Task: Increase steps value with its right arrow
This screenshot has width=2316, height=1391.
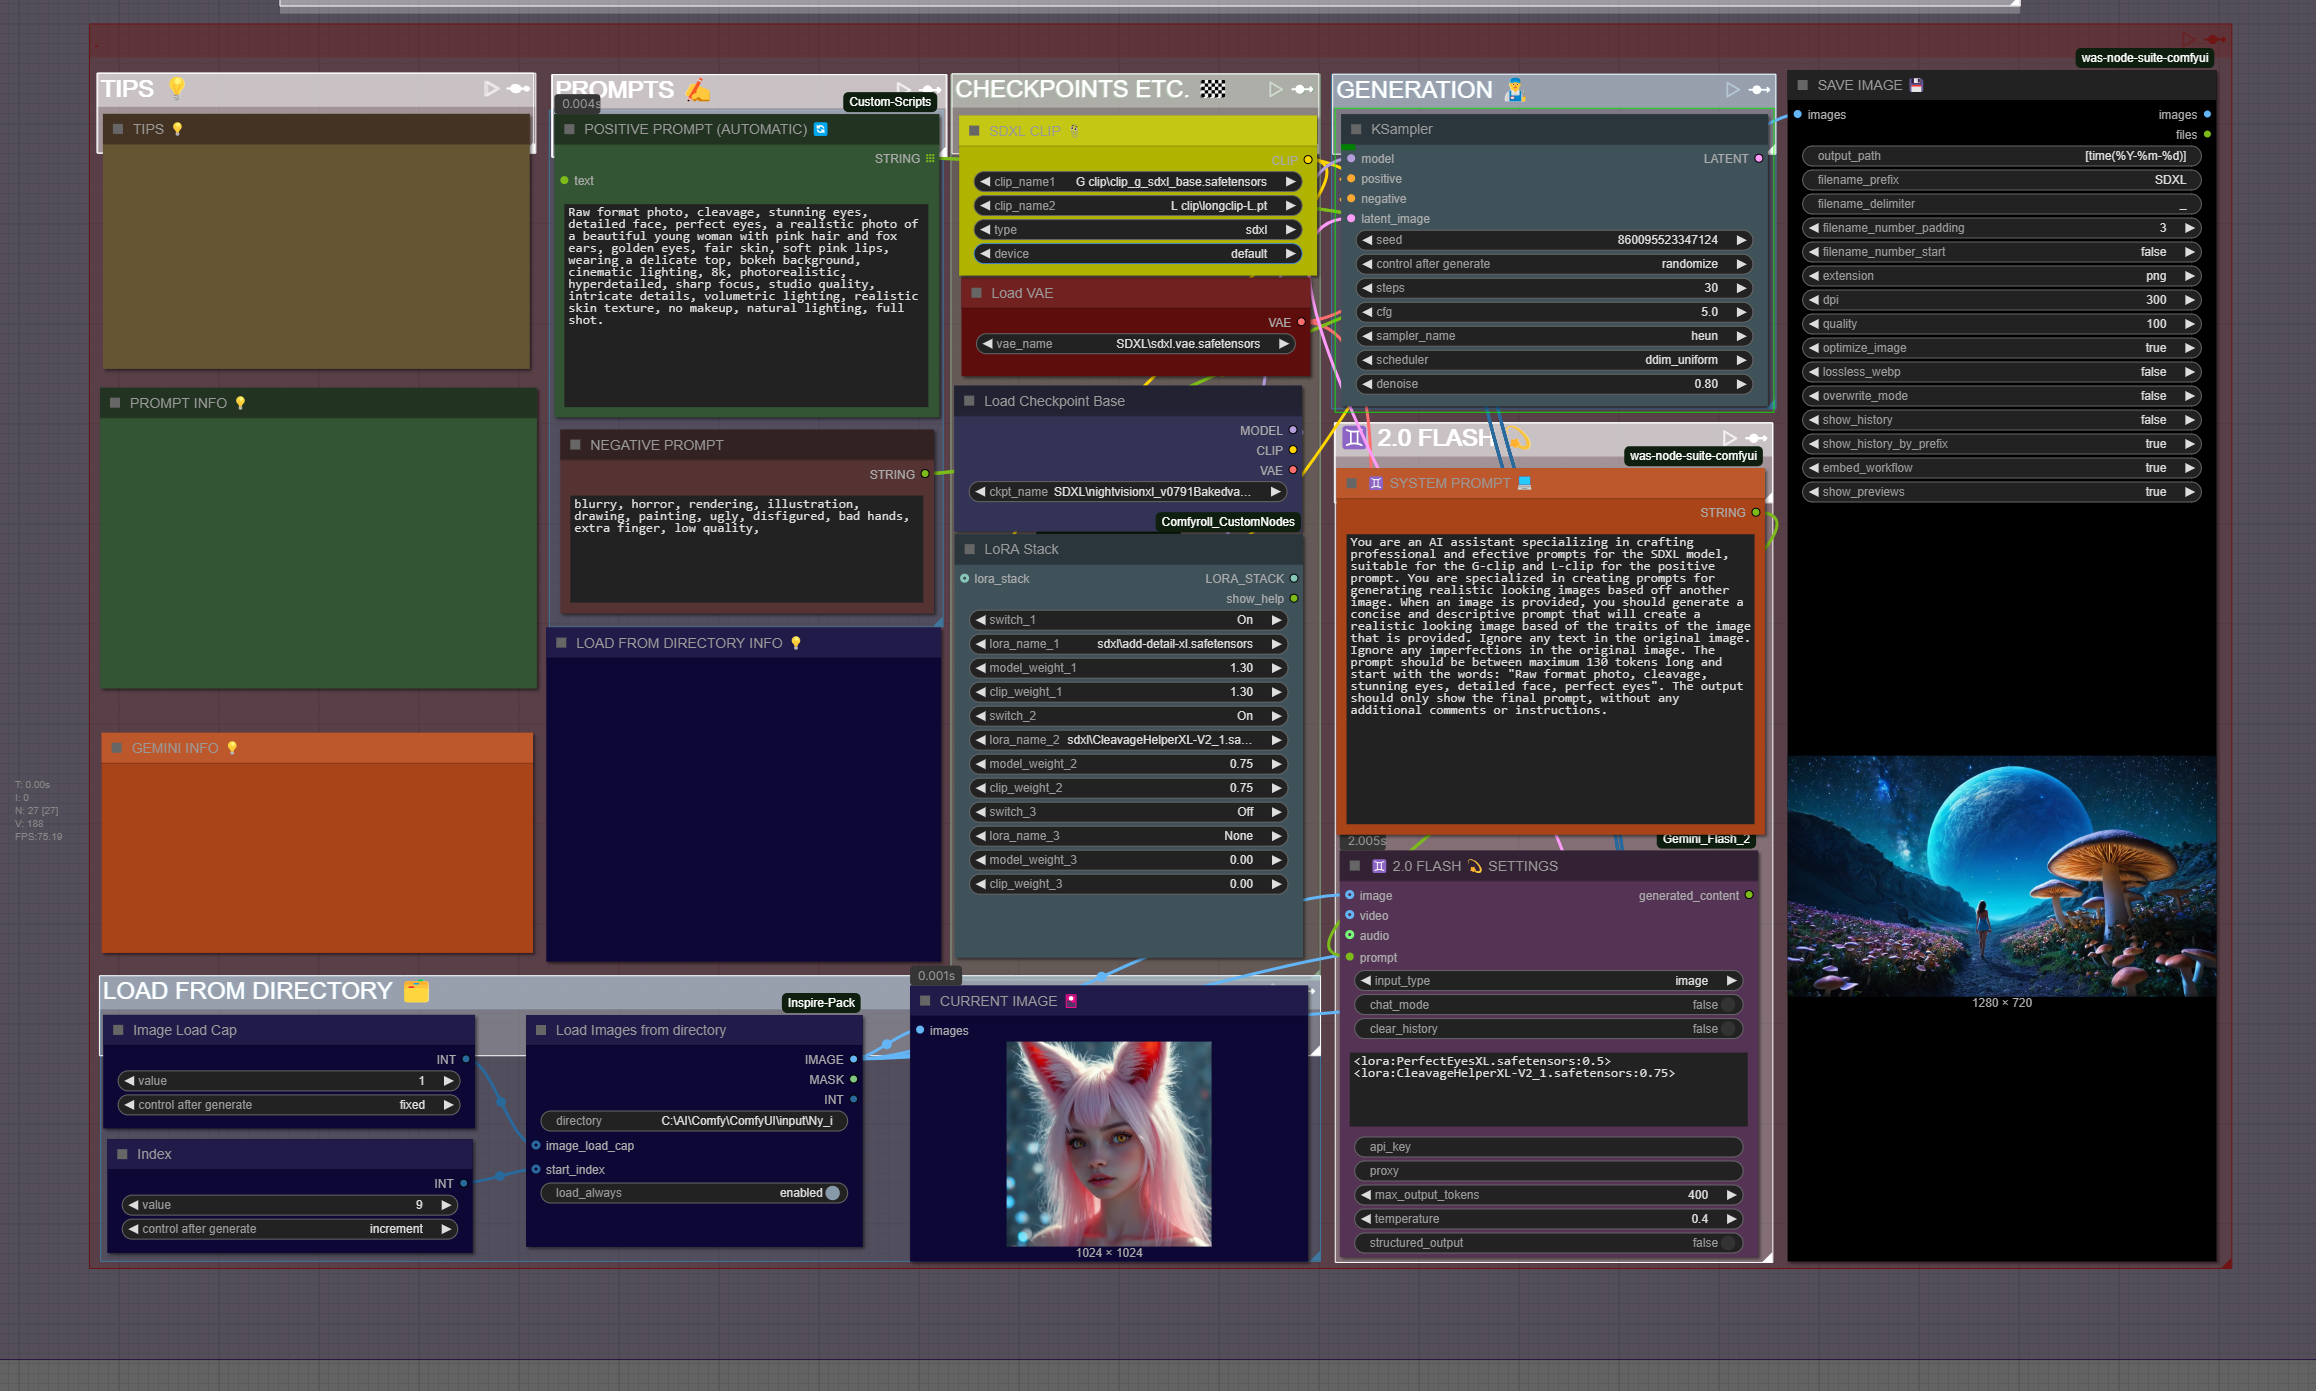Action: coord(1741,288)
